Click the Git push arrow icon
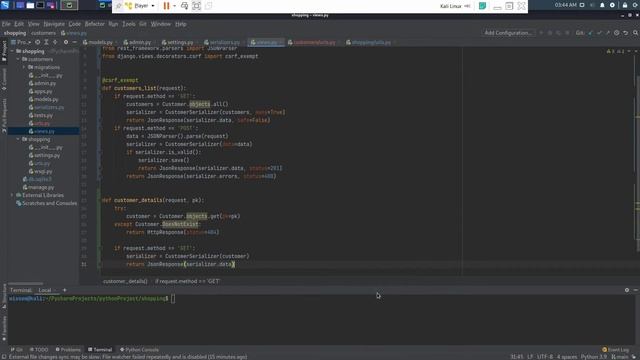 [x=608, y=33]
